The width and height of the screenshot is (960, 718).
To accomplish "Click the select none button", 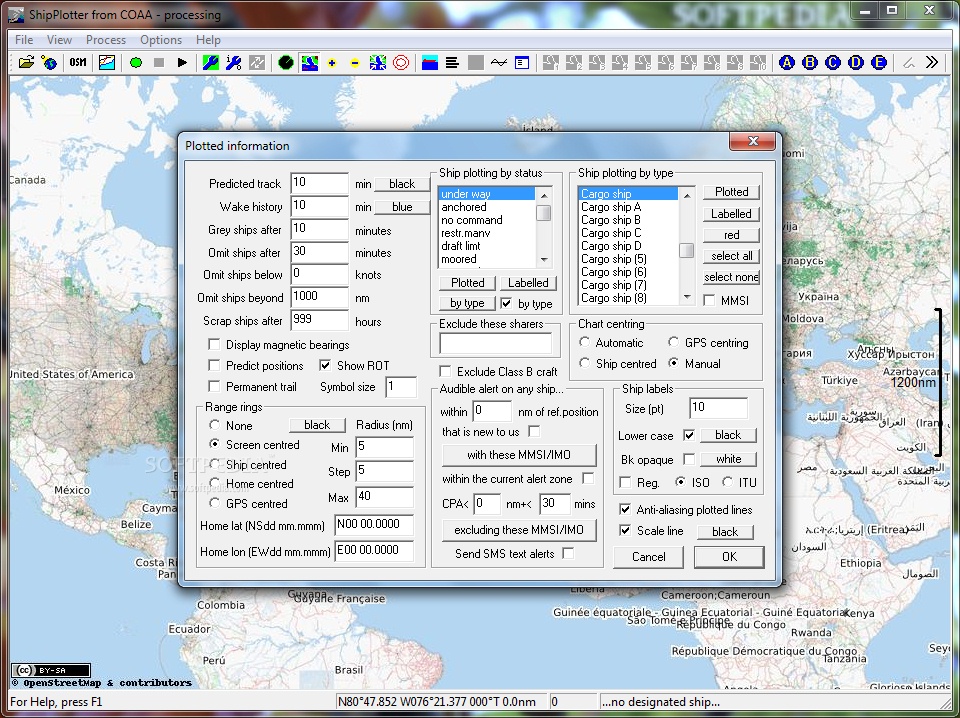I will 732,277.
